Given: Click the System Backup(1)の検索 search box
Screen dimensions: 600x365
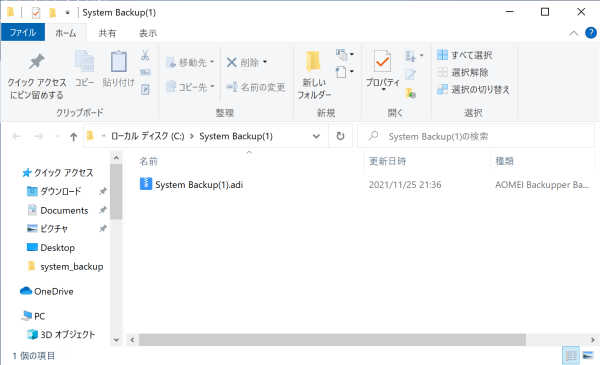Looking at the screenshot, I should [476, 136].
